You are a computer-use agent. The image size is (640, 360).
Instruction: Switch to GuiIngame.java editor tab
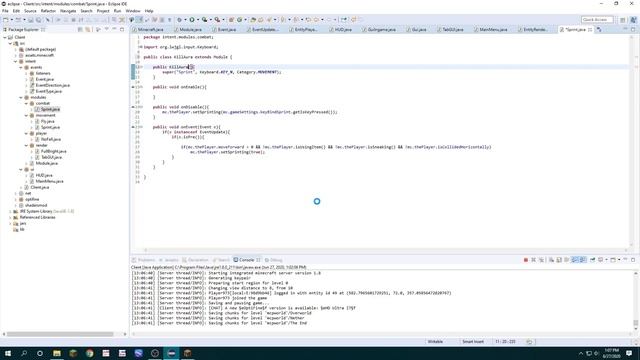click(381, 29)
